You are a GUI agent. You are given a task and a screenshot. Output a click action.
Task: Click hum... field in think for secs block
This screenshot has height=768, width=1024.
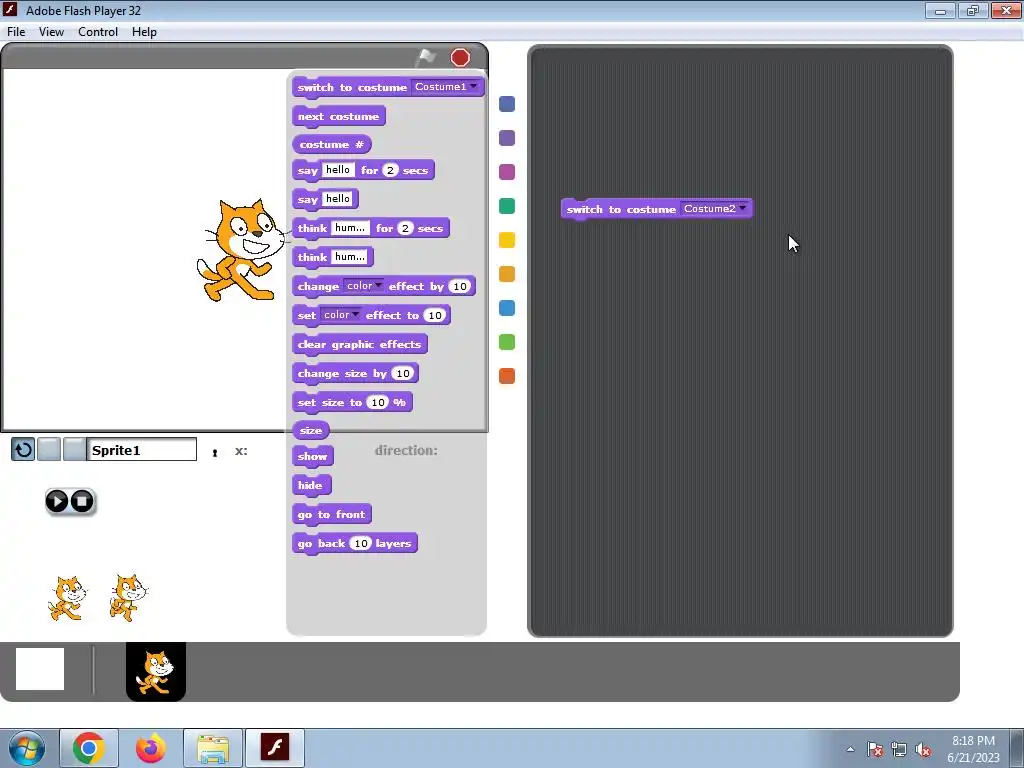pyautogui.click(x=350, y=227)
